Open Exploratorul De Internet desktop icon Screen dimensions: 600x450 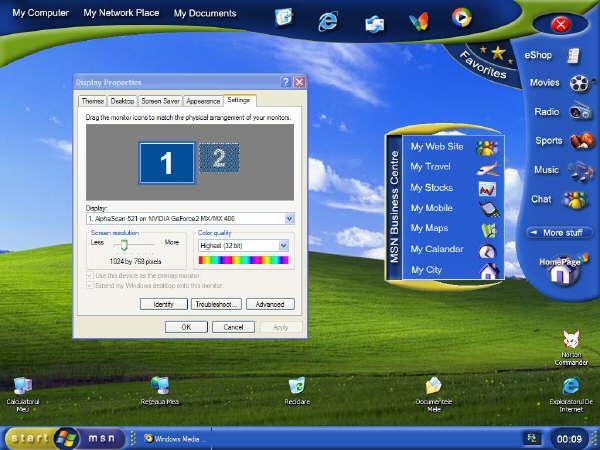coord(571,395)
